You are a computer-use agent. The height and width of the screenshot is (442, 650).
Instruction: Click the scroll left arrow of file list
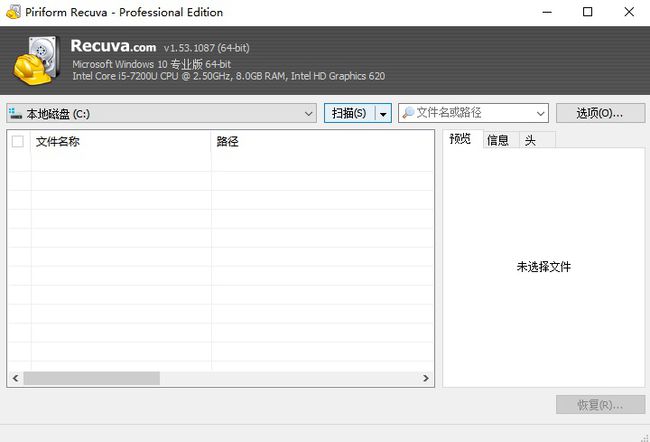[15, 379]
